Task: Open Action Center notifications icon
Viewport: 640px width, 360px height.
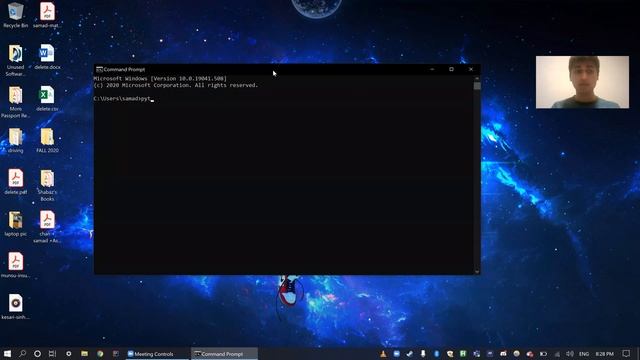Action: [626, 353]
